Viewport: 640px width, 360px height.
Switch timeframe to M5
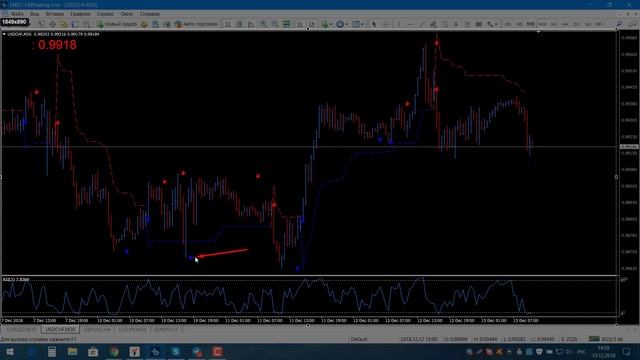[520, 24]
